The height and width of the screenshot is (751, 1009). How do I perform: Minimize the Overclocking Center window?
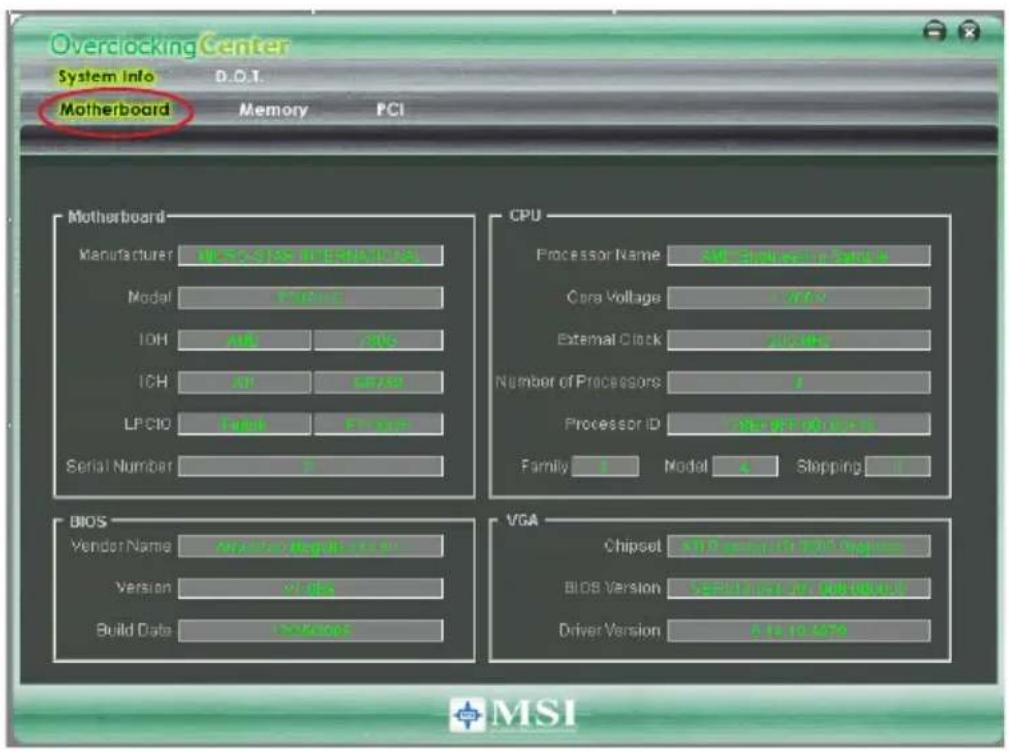point(934,31)
